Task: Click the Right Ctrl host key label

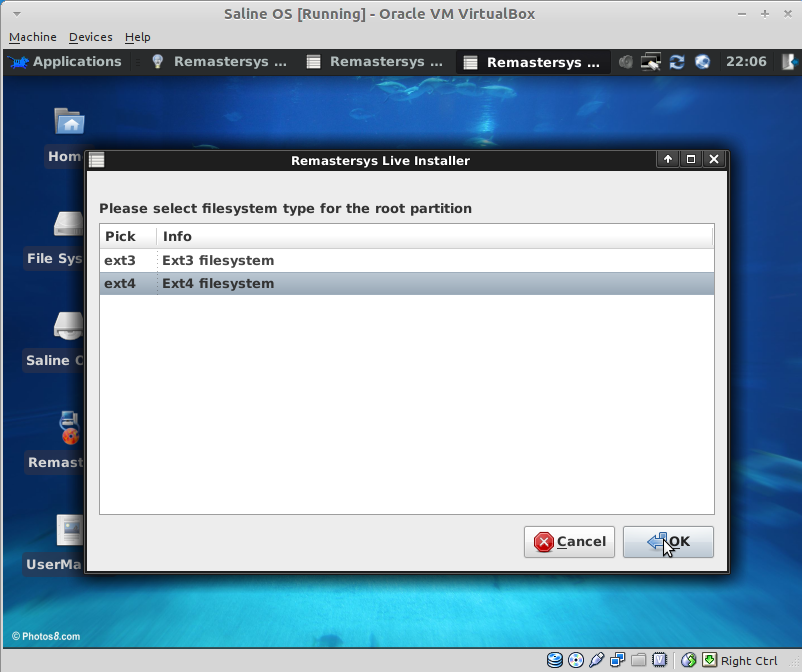Action: pos(749,661)
